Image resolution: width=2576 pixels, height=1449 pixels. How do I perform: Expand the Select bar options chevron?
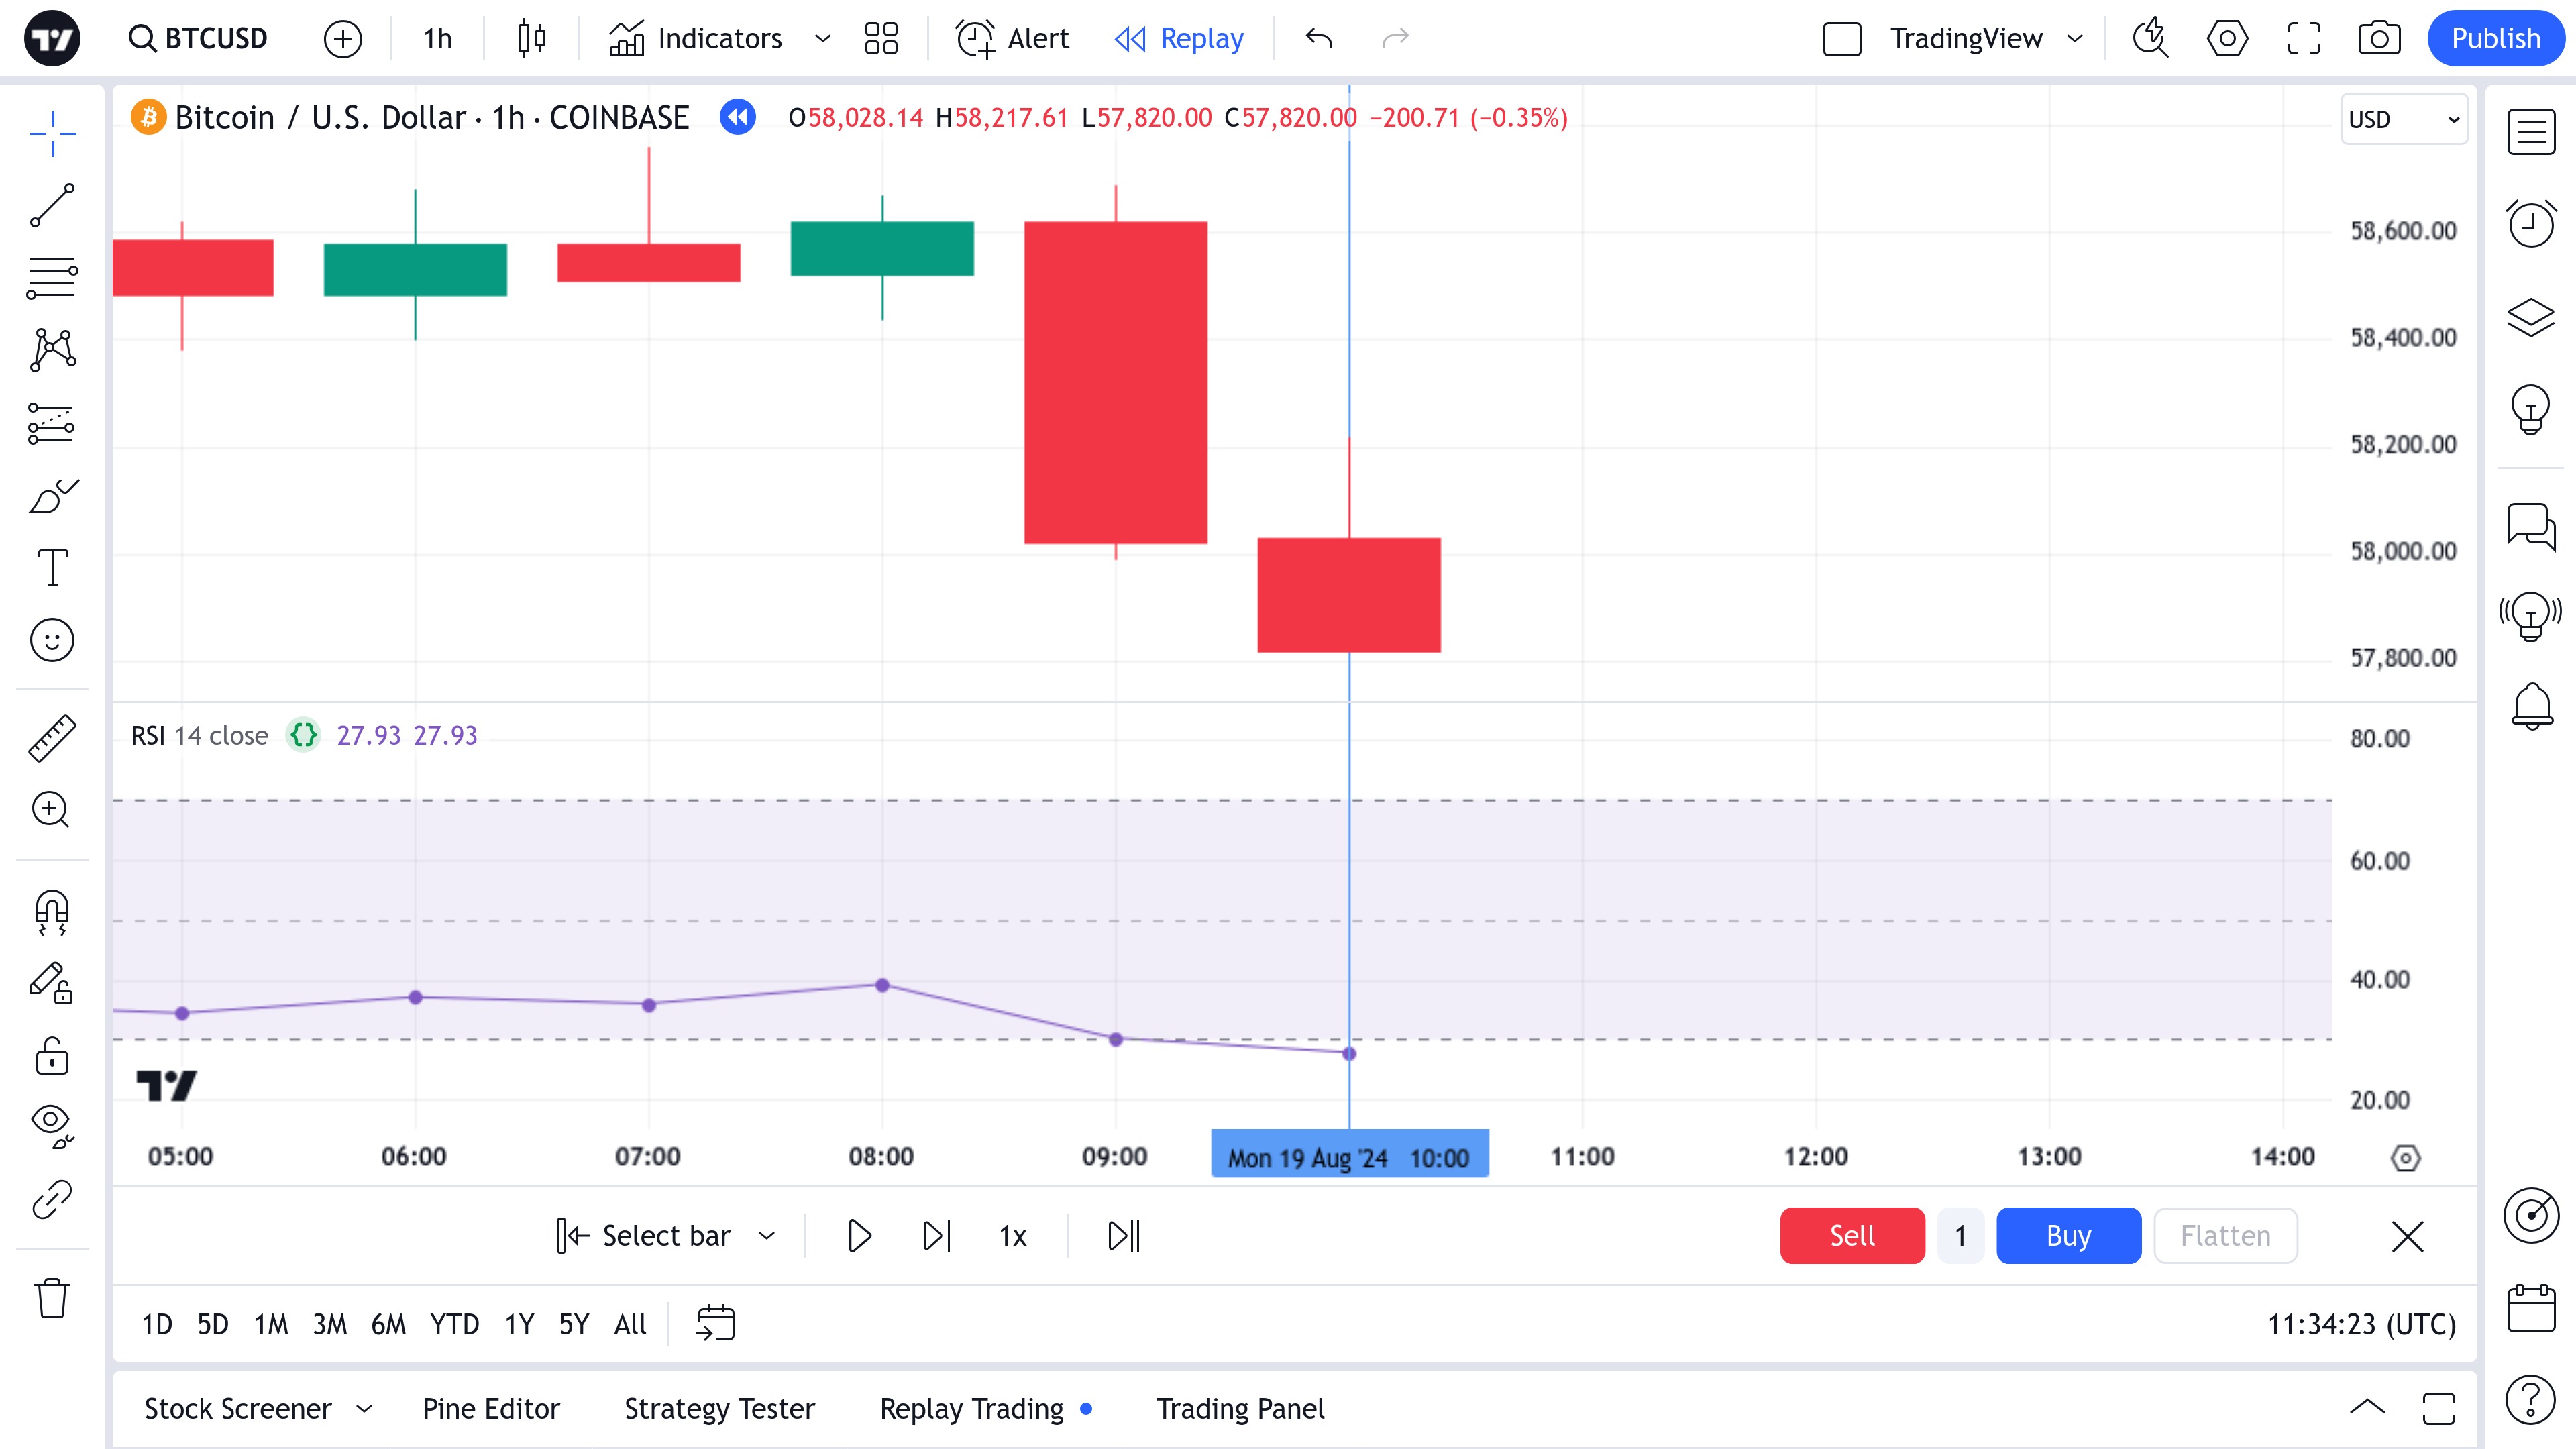click(767, 1236)
